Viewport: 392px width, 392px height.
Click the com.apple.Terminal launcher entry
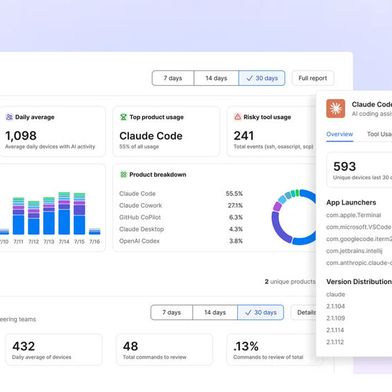click(353, 215)
